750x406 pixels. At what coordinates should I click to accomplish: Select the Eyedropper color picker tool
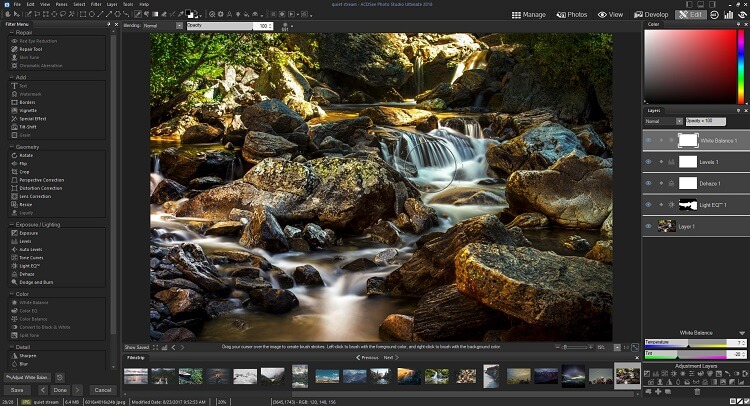coord(181,14)
